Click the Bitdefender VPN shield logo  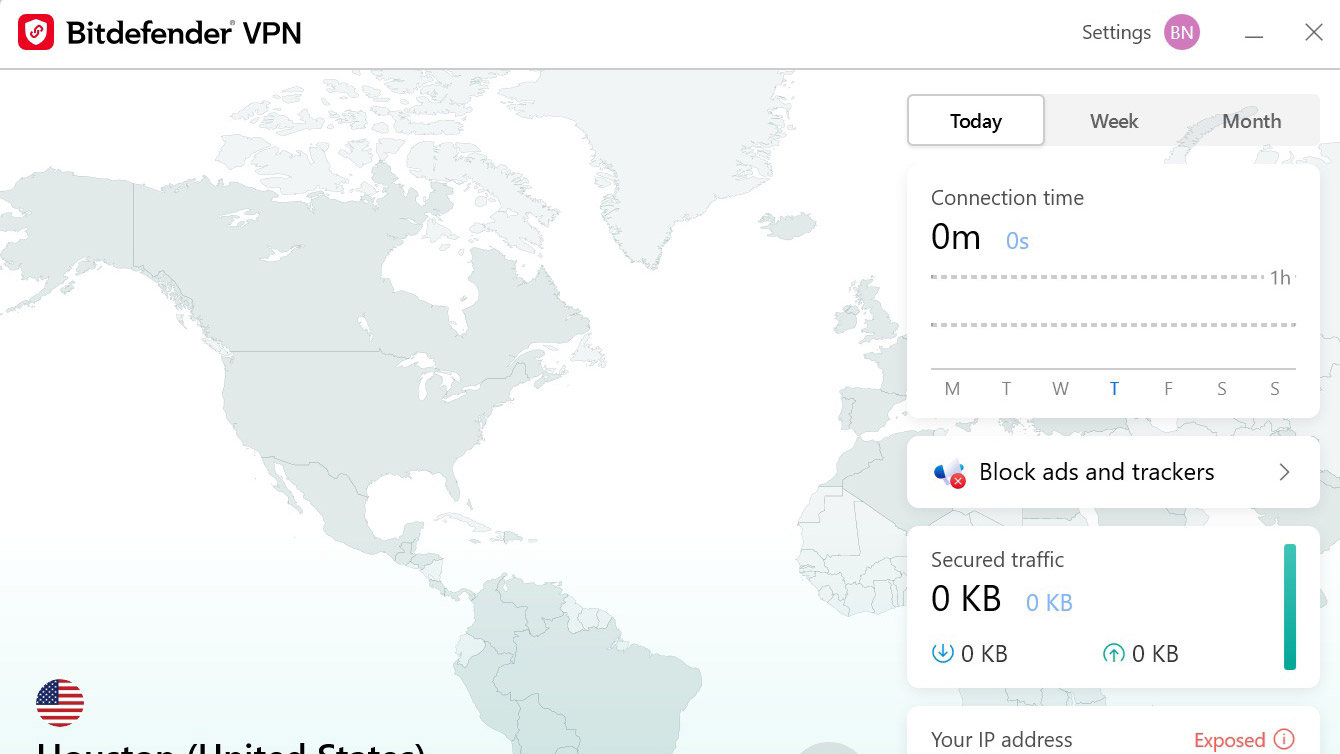(x=36, y=33)
